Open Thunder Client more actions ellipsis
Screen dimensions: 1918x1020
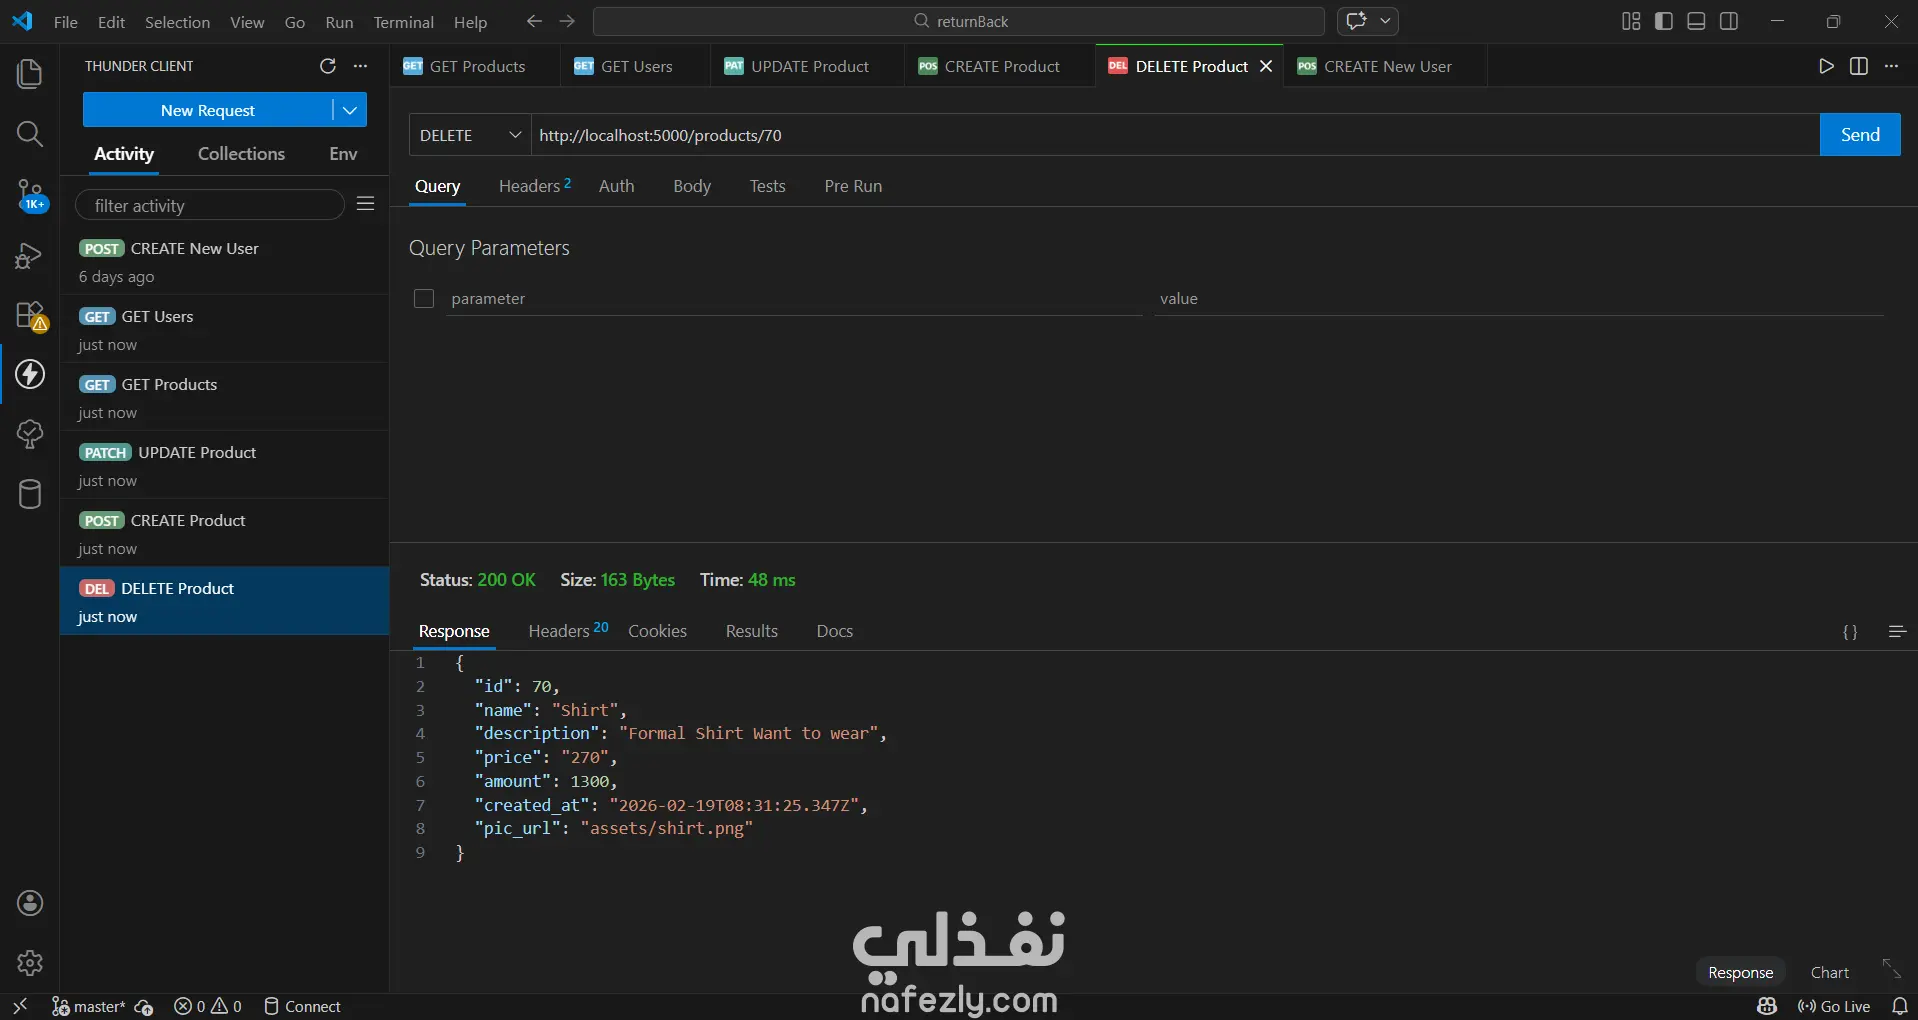[361, 66]
